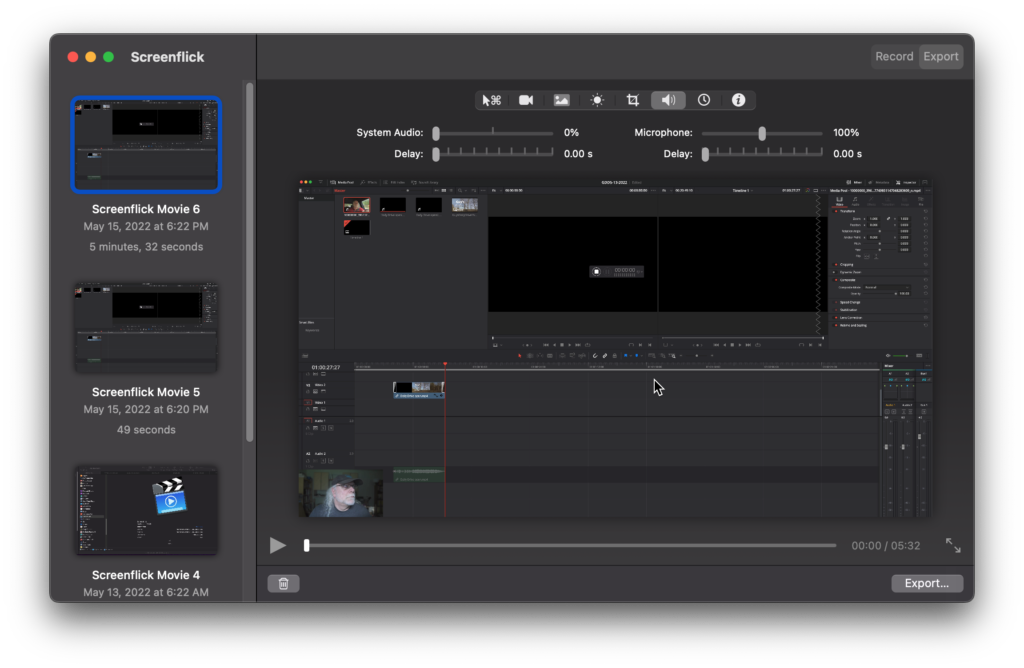This screenshot has height=668, width=1024.
Task: Play the selected movie
Action: click(278, 545)
